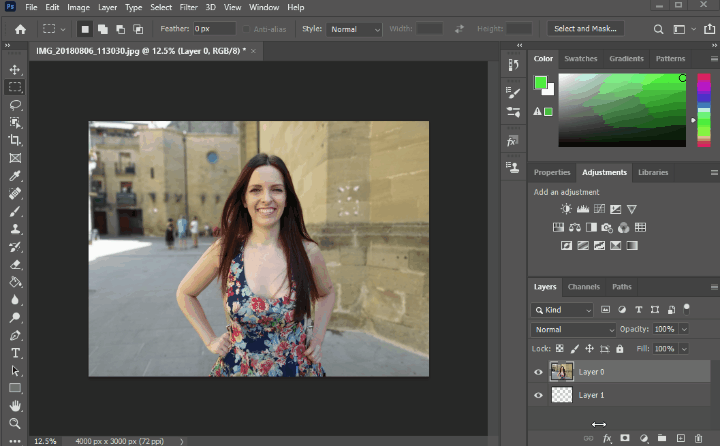The height and width of the screenshot is (446, 720).
Task: Open the Fill slider dropdown arrow
Action: (684, 349)
